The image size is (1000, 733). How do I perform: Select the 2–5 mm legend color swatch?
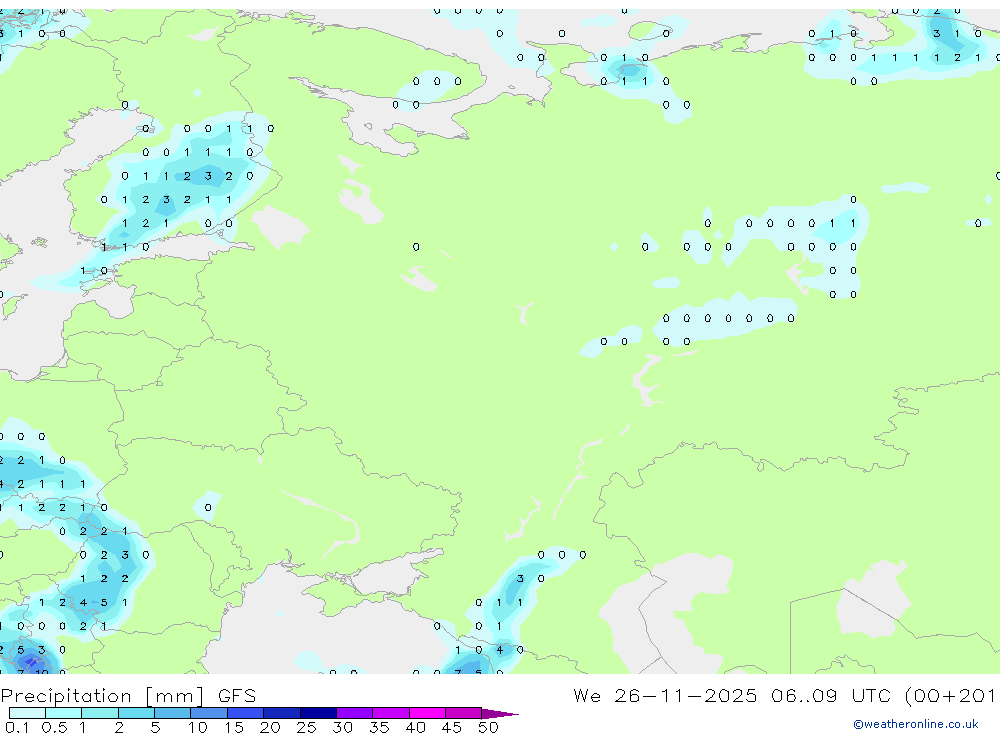coord(136,713)
